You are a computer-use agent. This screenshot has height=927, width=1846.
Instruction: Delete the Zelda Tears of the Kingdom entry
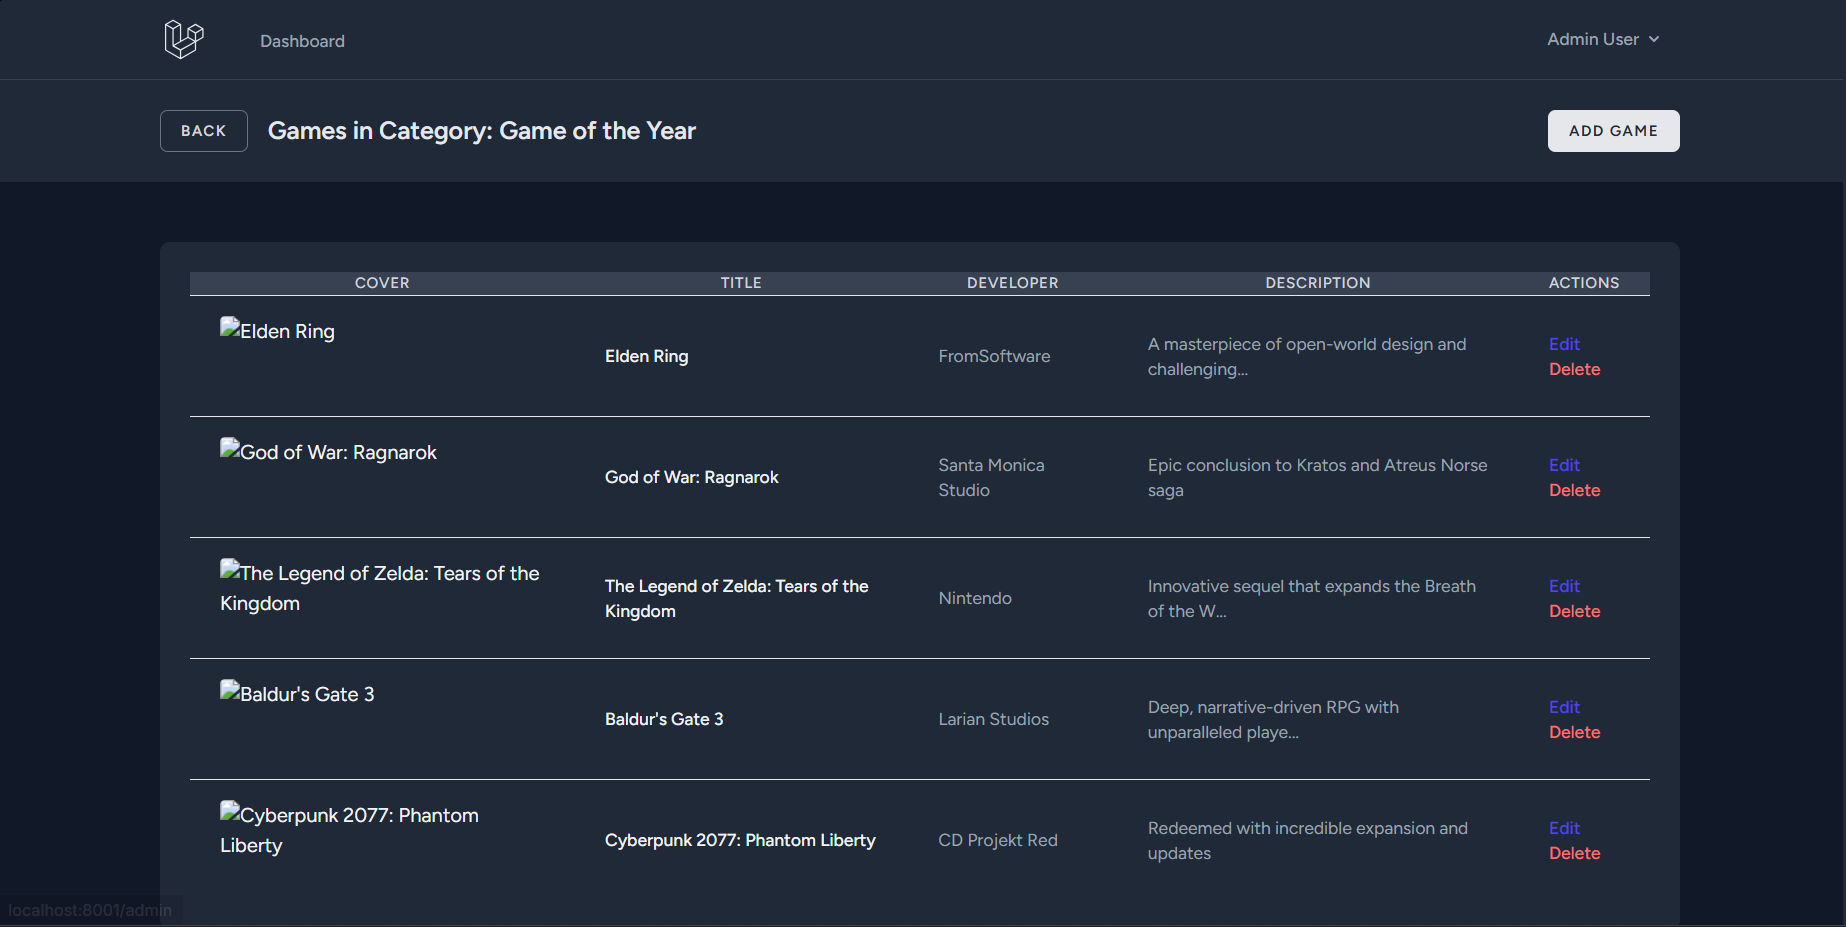(x=1574, y=611)
